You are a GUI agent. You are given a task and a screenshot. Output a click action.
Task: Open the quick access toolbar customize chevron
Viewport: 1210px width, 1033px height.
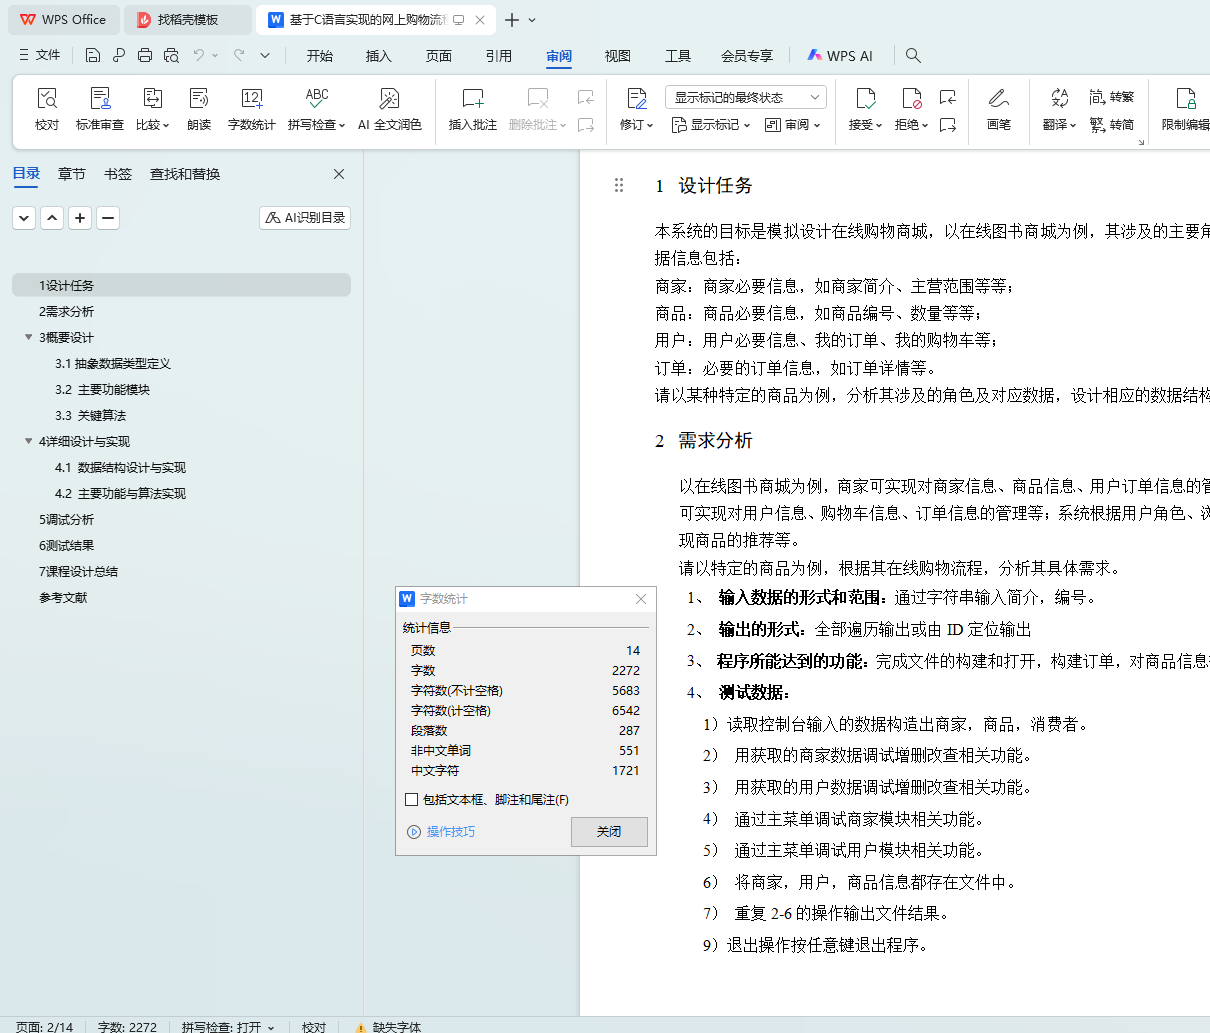(x=265, y=55)
